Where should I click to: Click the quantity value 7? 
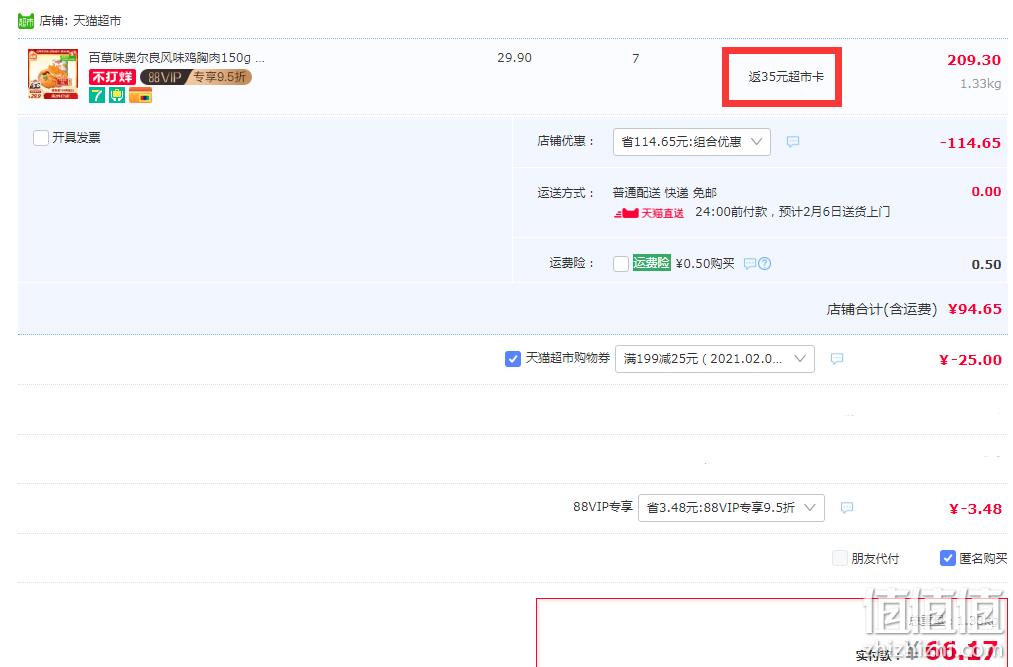coord(636,58)
